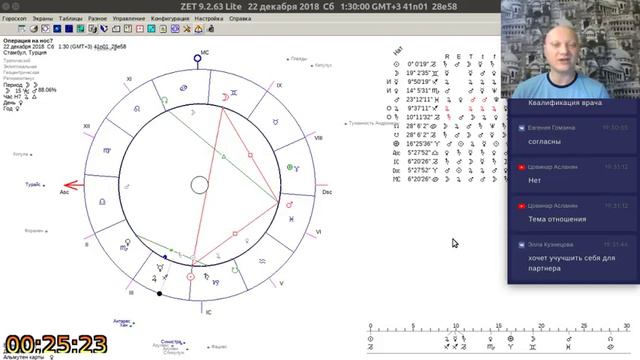Click the yellow warning triangle toolbar icon
This screenshot has width=640, height=360.
[198, 29]
